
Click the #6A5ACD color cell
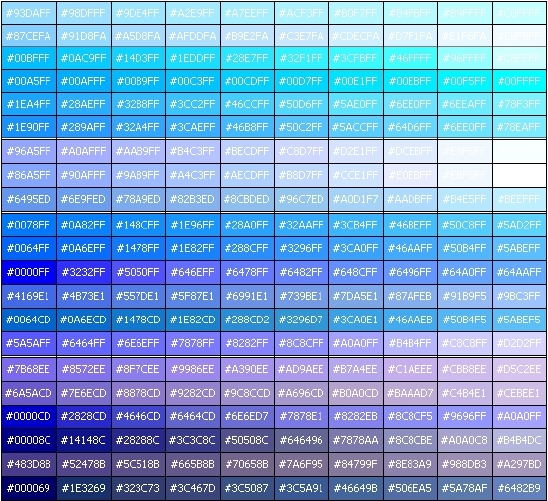coord(29,393)
